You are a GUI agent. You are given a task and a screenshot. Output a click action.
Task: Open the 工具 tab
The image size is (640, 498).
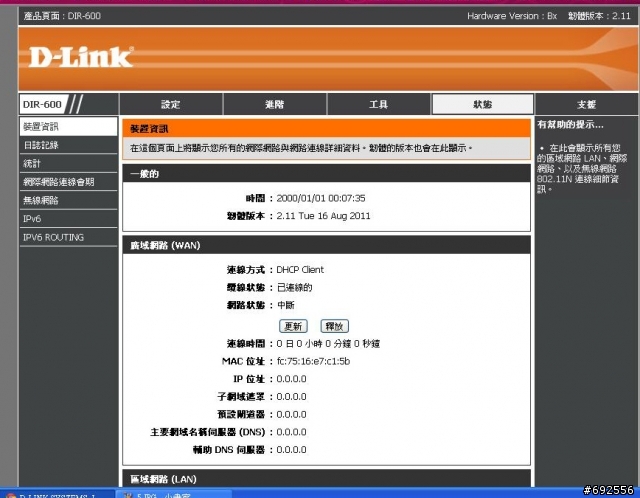[378, 104]
